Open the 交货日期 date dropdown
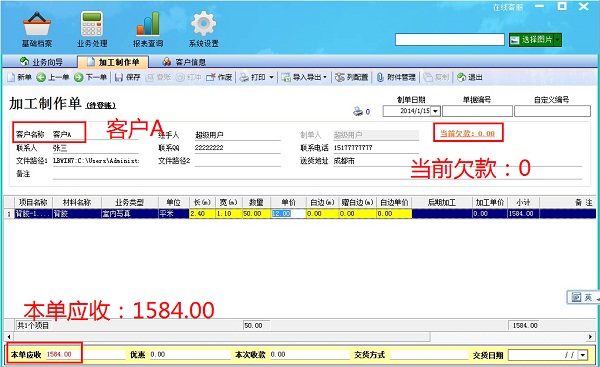This screenshot has width=600, height=367. 583,355
